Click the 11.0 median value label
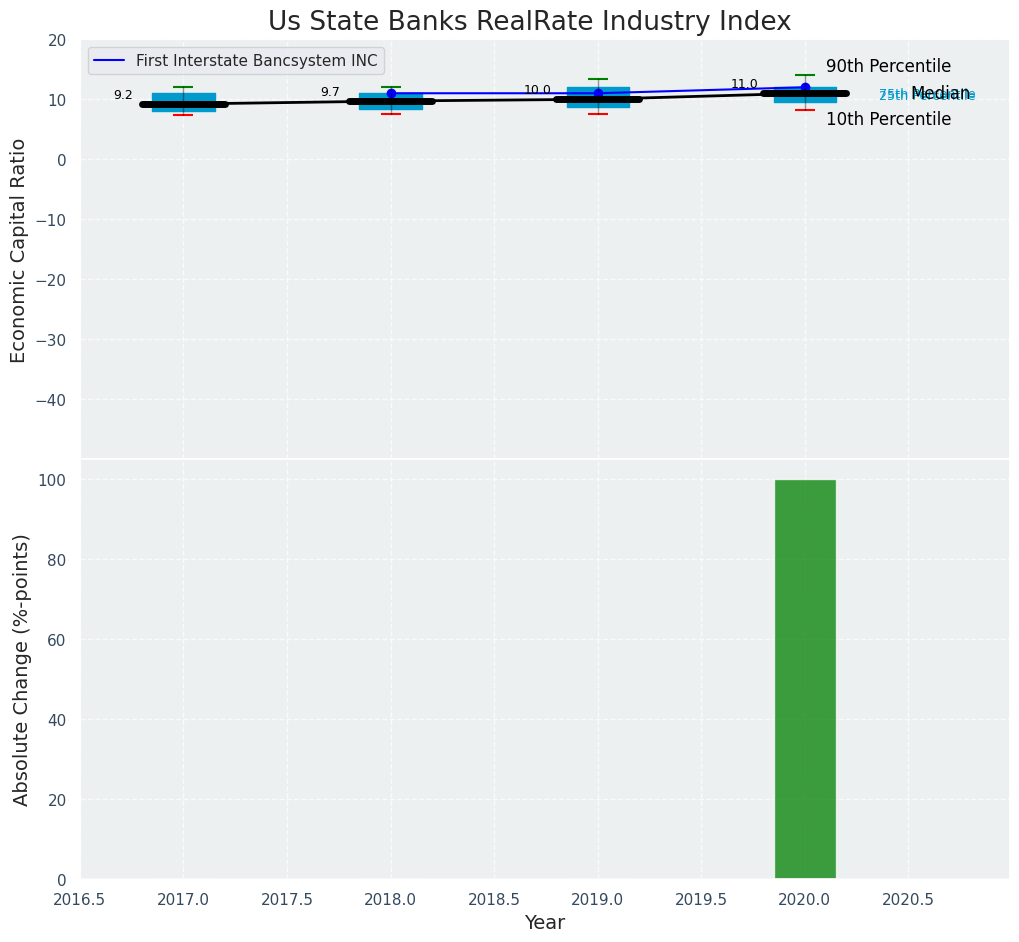Screen dimensions: 1019x942 [744, 84]
